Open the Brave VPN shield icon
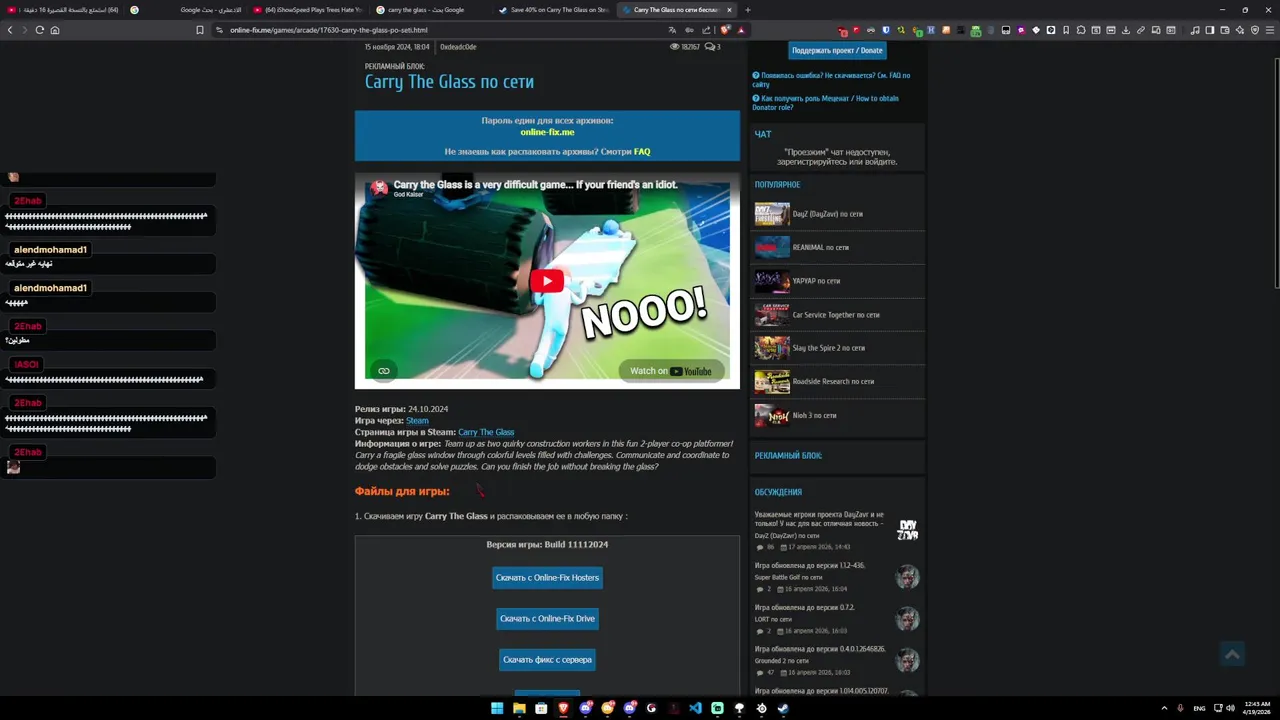The height and width of the screenshot is (720, 1280). (x=1255, y=30)
